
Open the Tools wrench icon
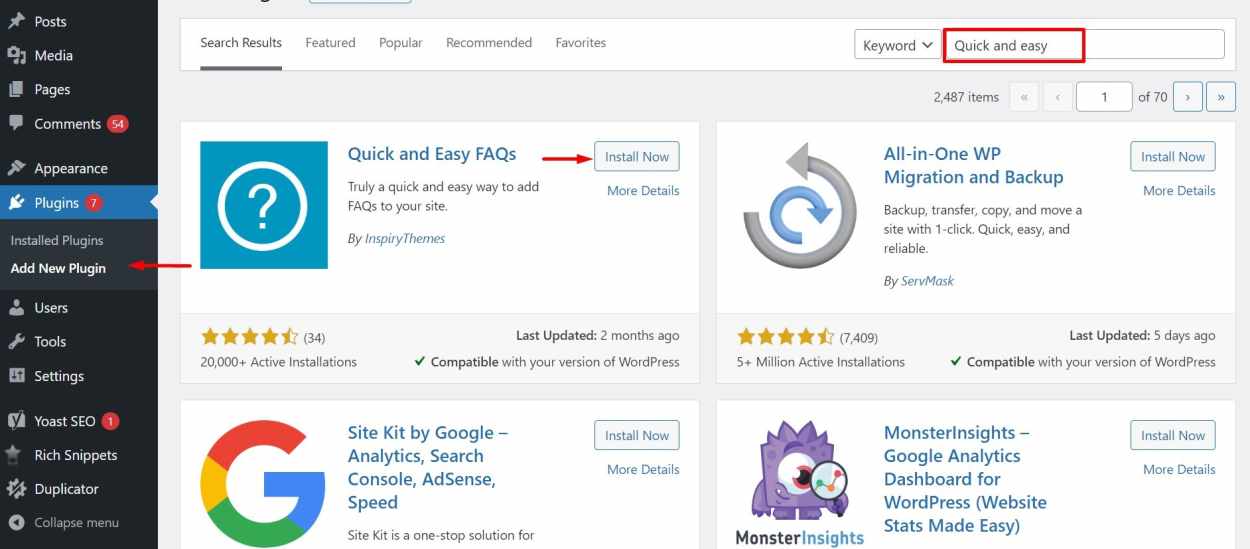point(16,341)
